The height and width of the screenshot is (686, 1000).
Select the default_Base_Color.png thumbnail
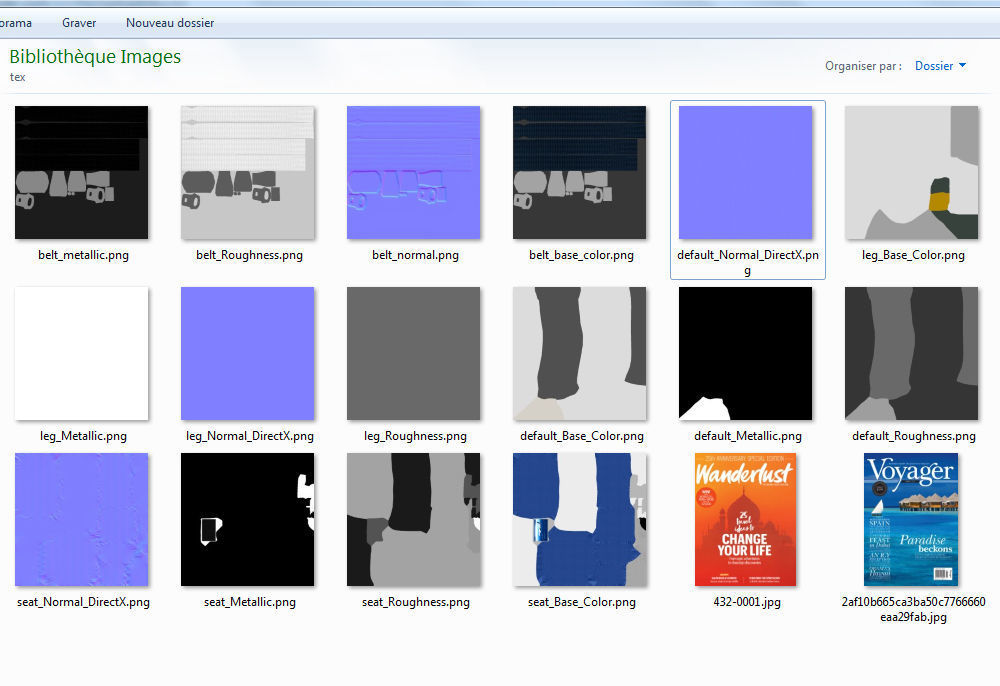[x=579, y=353]
